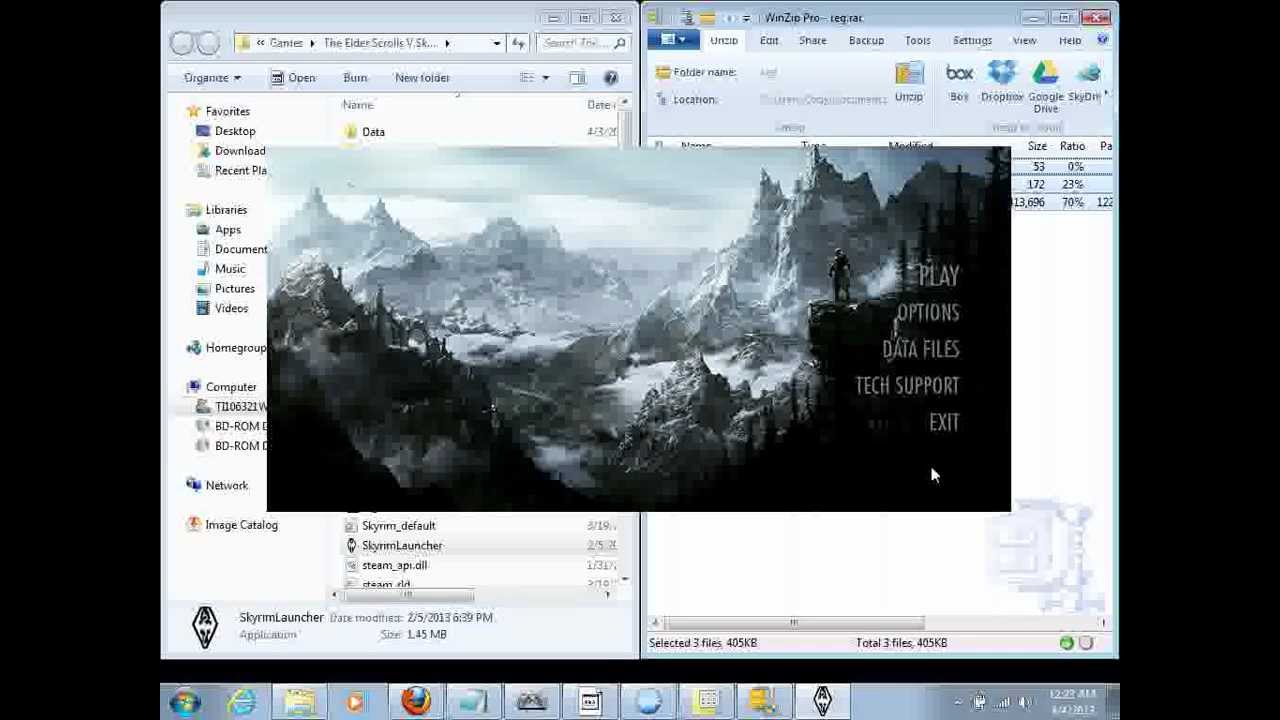This screenshot has height=720, width=1280.
Task: Select Network in the navigation pane
Action: point(227,486)
